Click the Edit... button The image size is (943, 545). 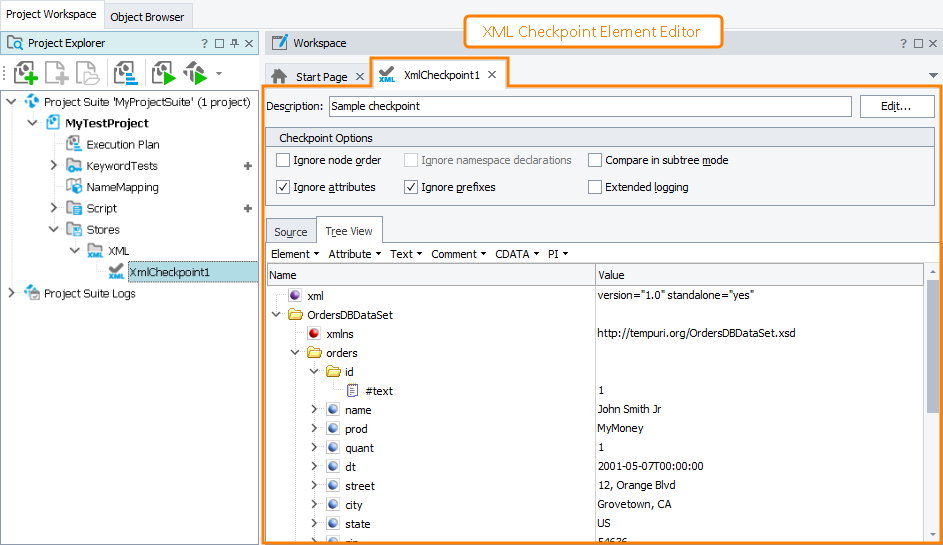(x=896, y=106)
